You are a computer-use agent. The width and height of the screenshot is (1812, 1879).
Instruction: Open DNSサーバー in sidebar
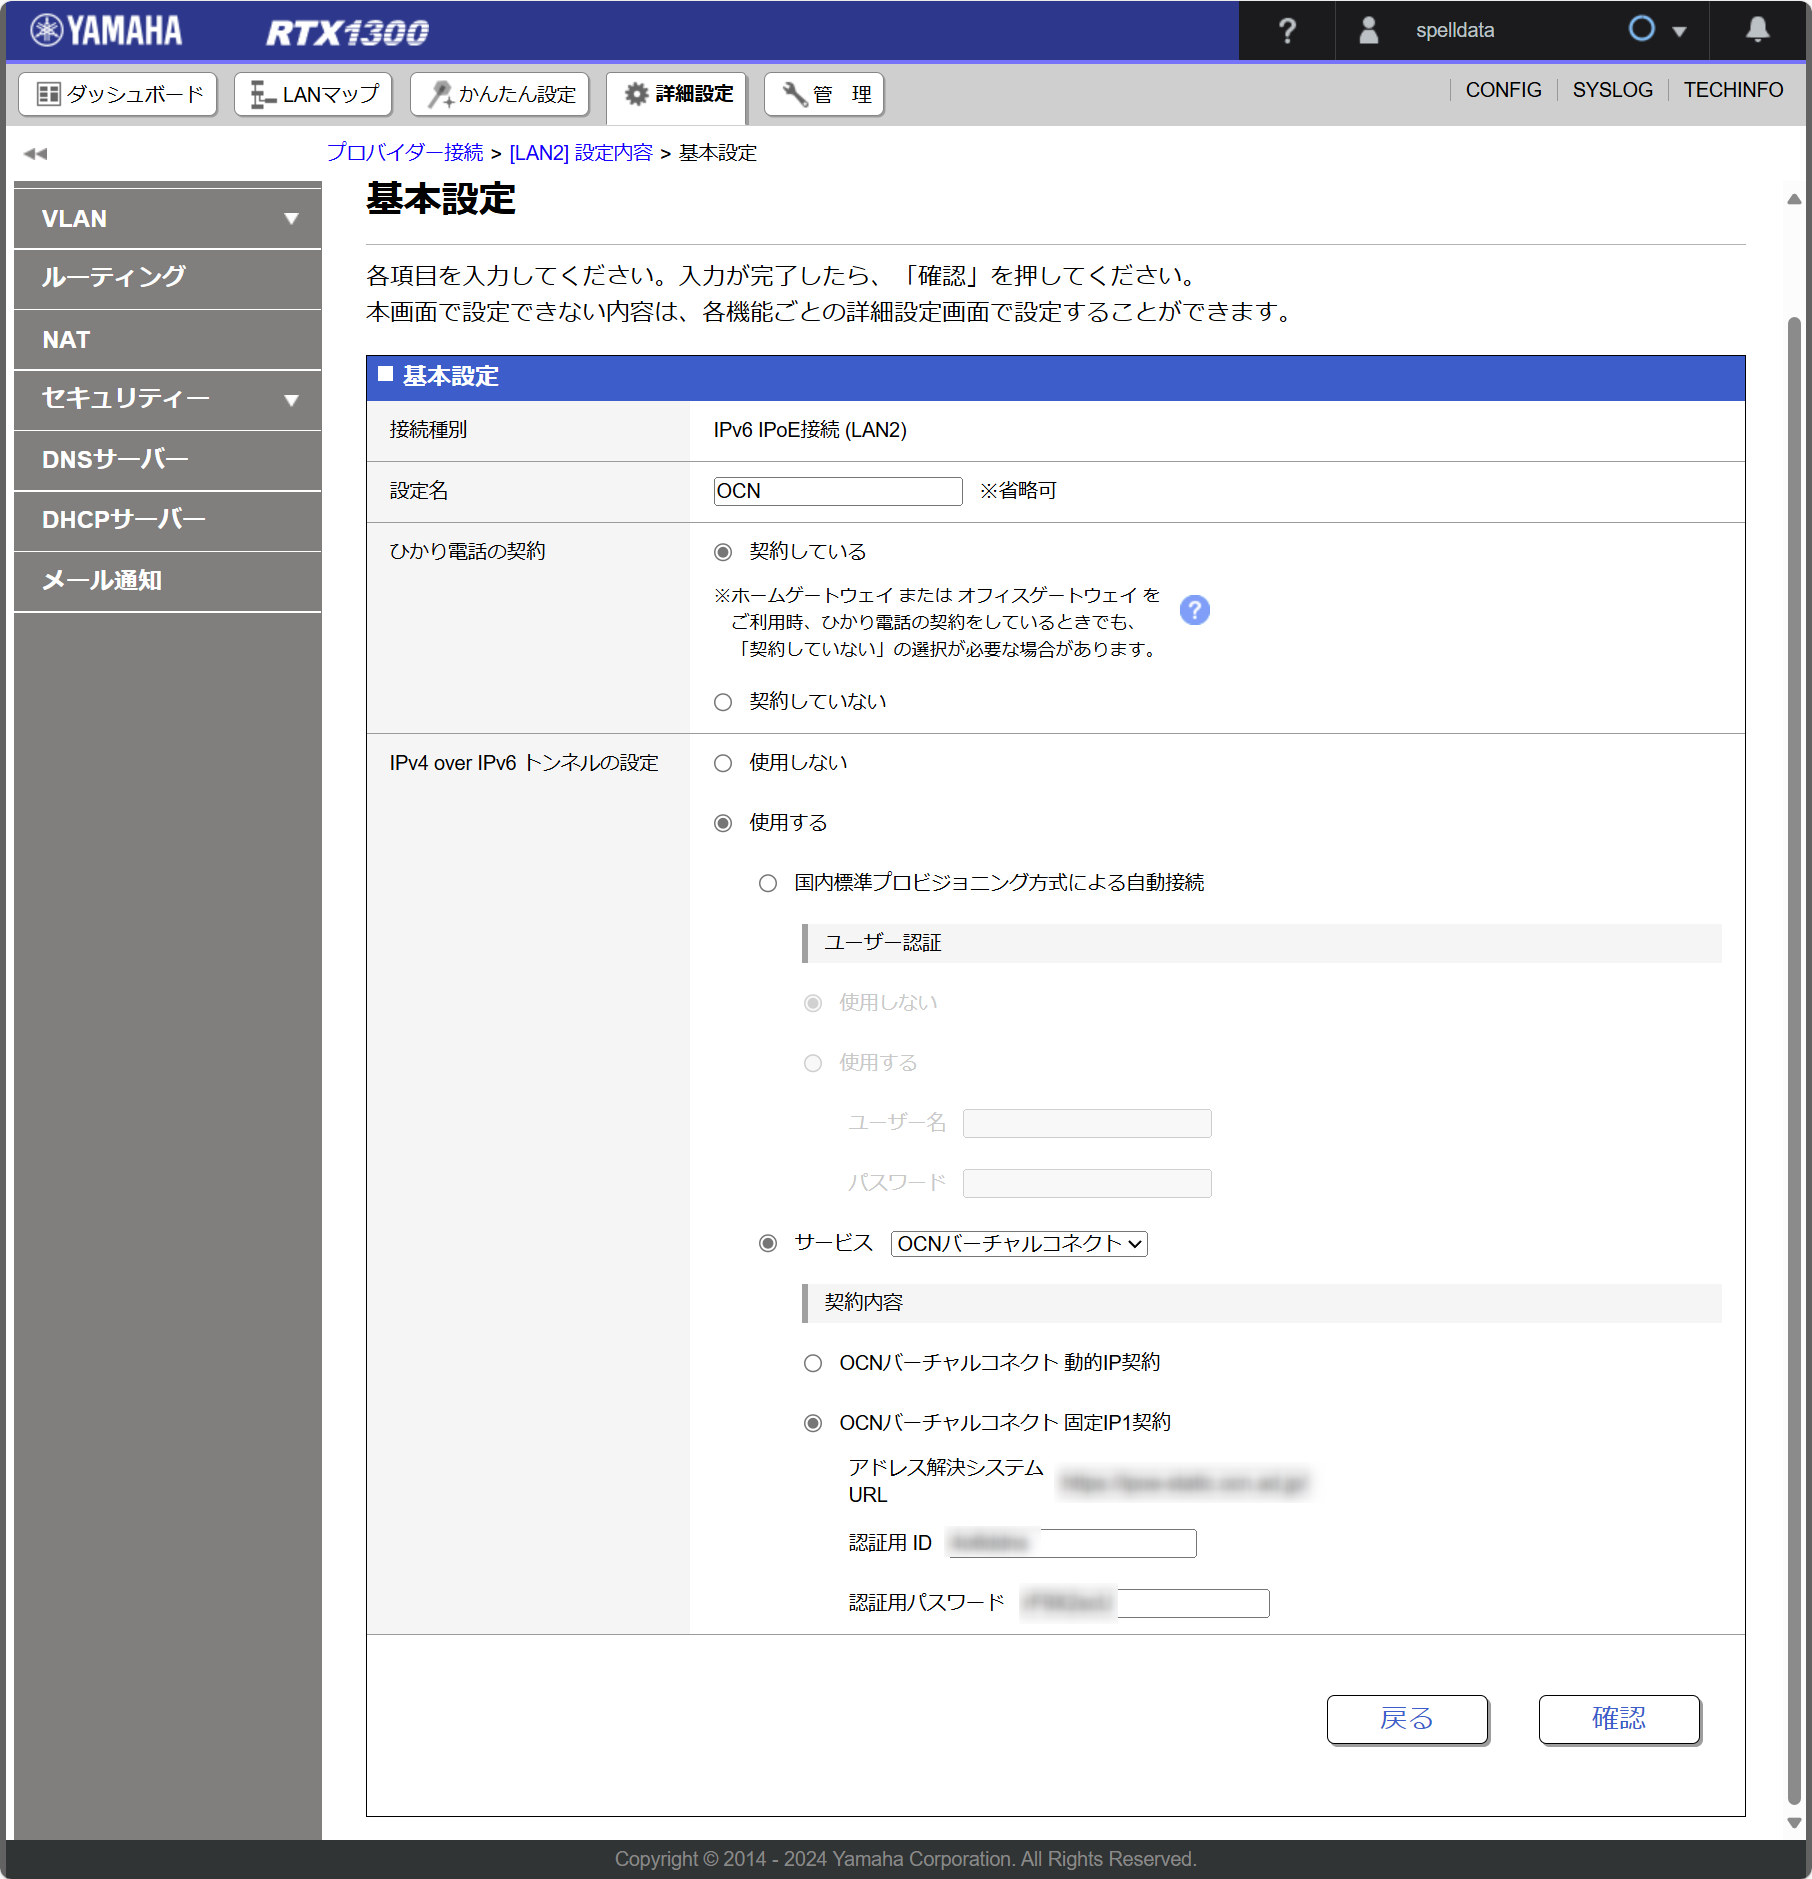(x=168, y=460)
